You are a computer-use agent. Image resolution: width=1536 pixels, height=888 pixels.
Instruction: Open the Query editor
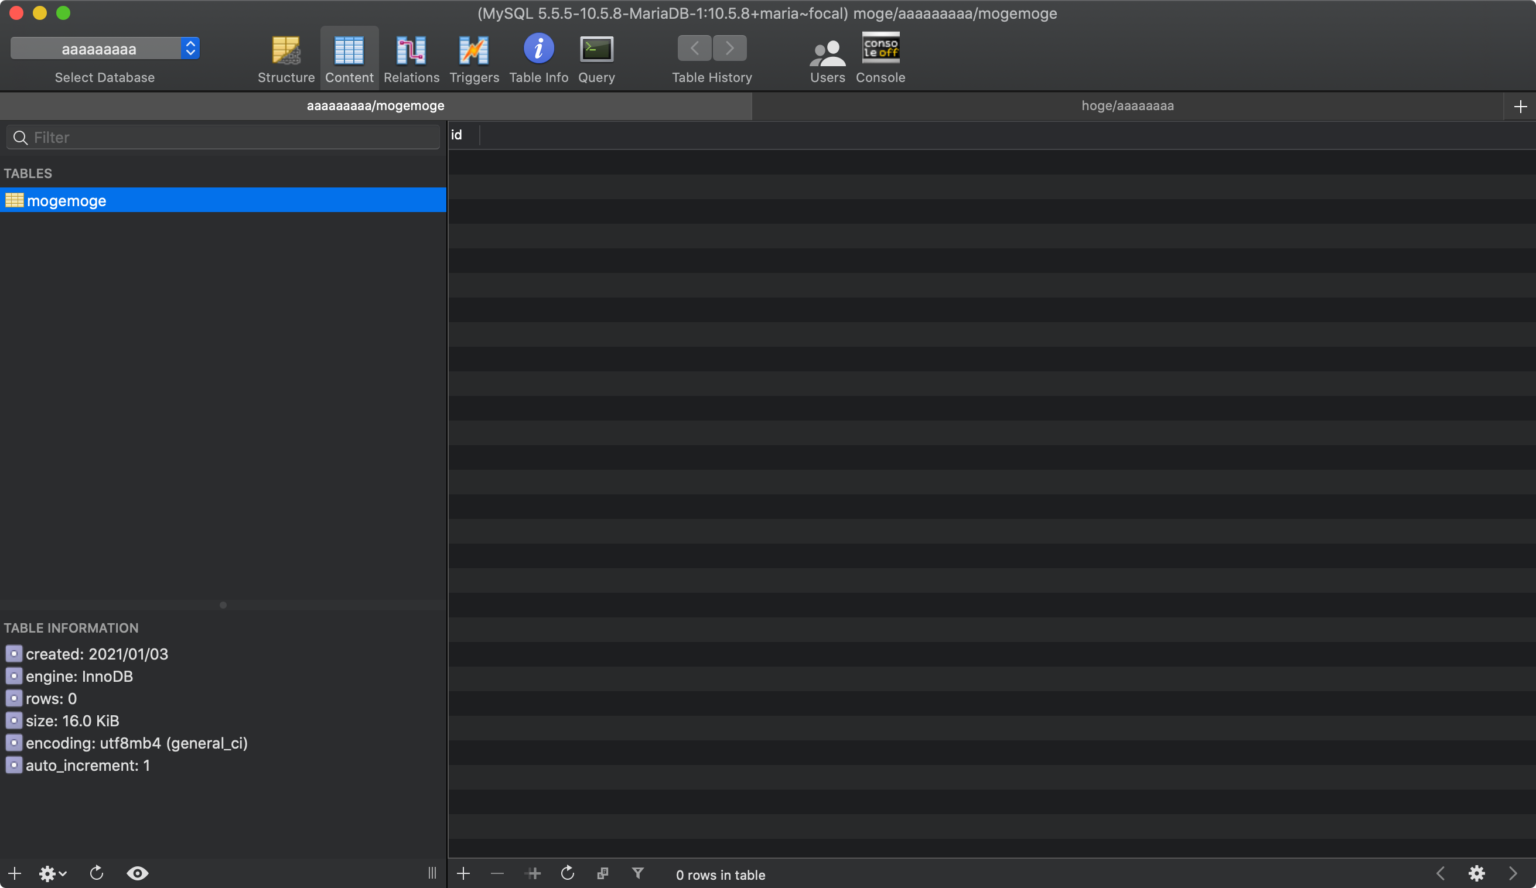(x=596, y=59)
